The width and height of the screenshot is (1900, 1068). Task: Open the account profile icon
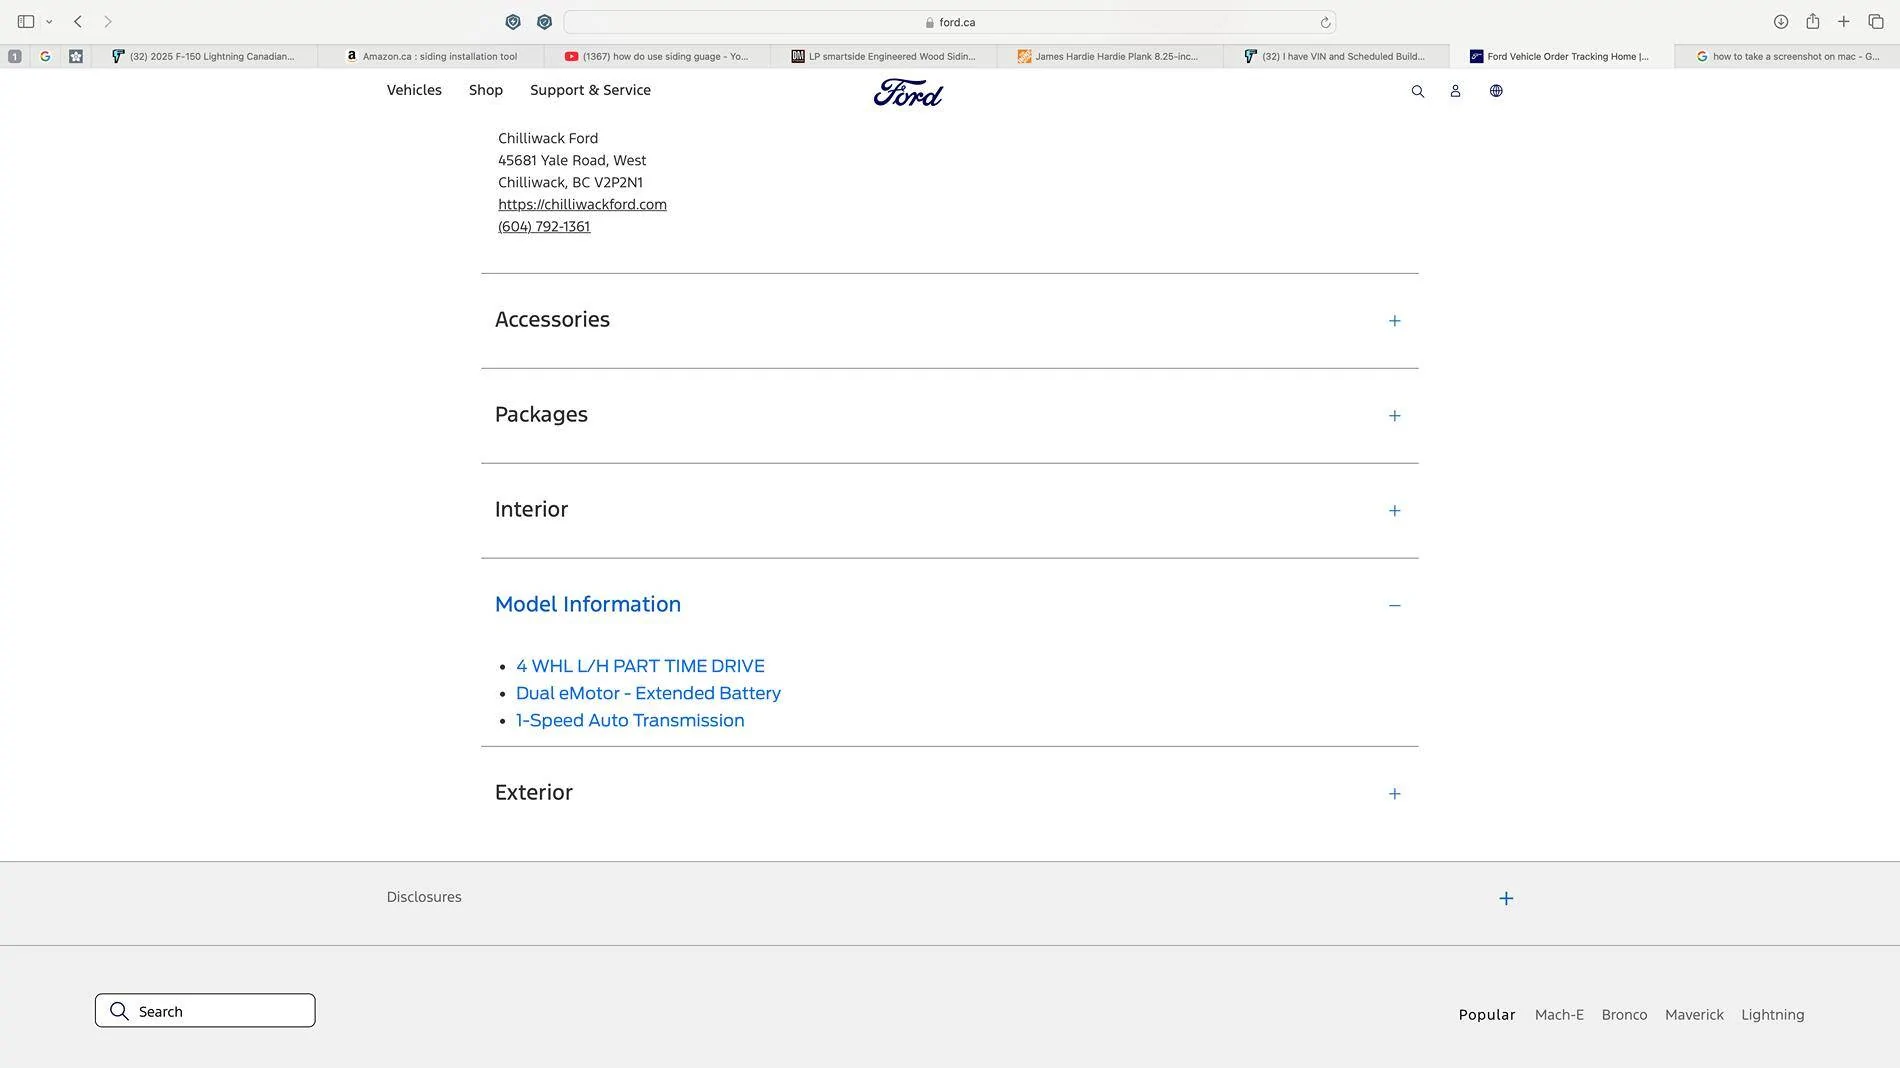coord(1455,91)
